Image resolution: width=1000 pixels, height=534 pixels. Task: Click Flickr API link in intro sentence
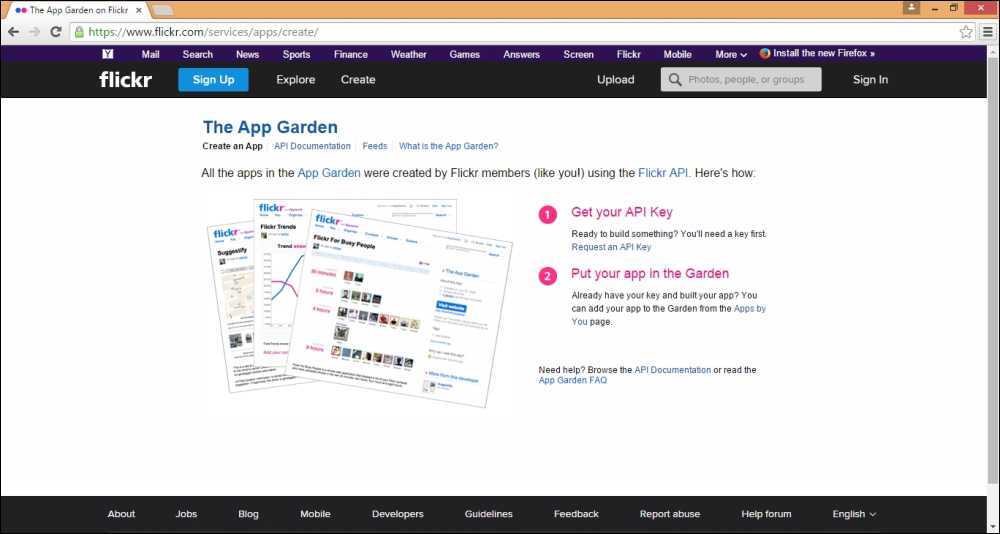[663, 173]
